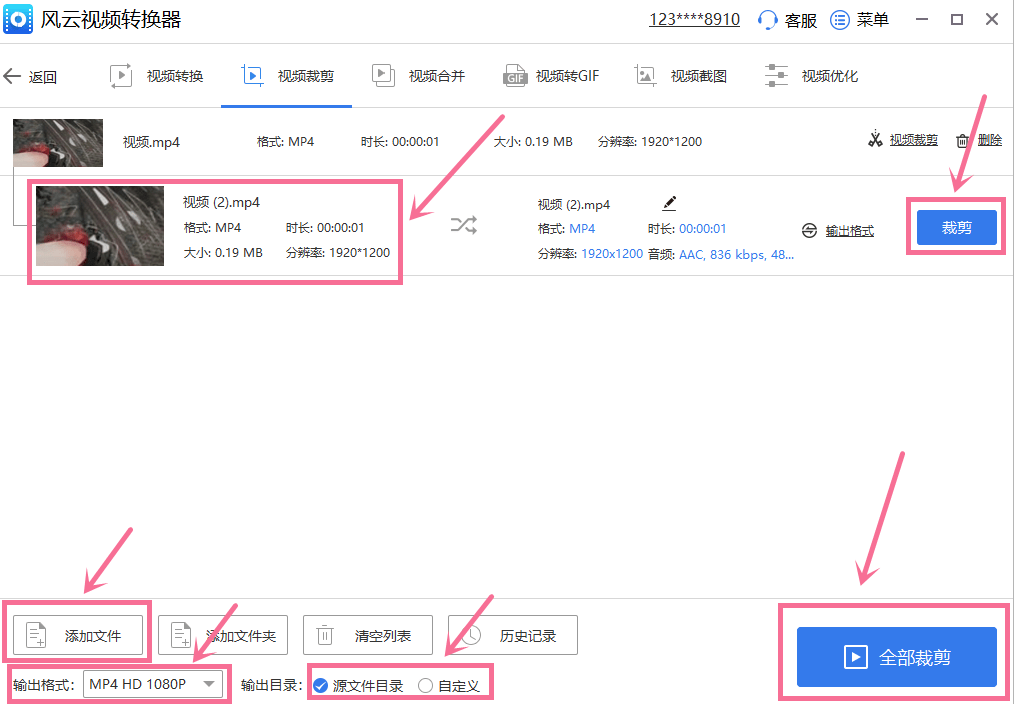1014x704 pixels.
Task: Select the 源文件目录 radio option
Action: coord(358,685)
